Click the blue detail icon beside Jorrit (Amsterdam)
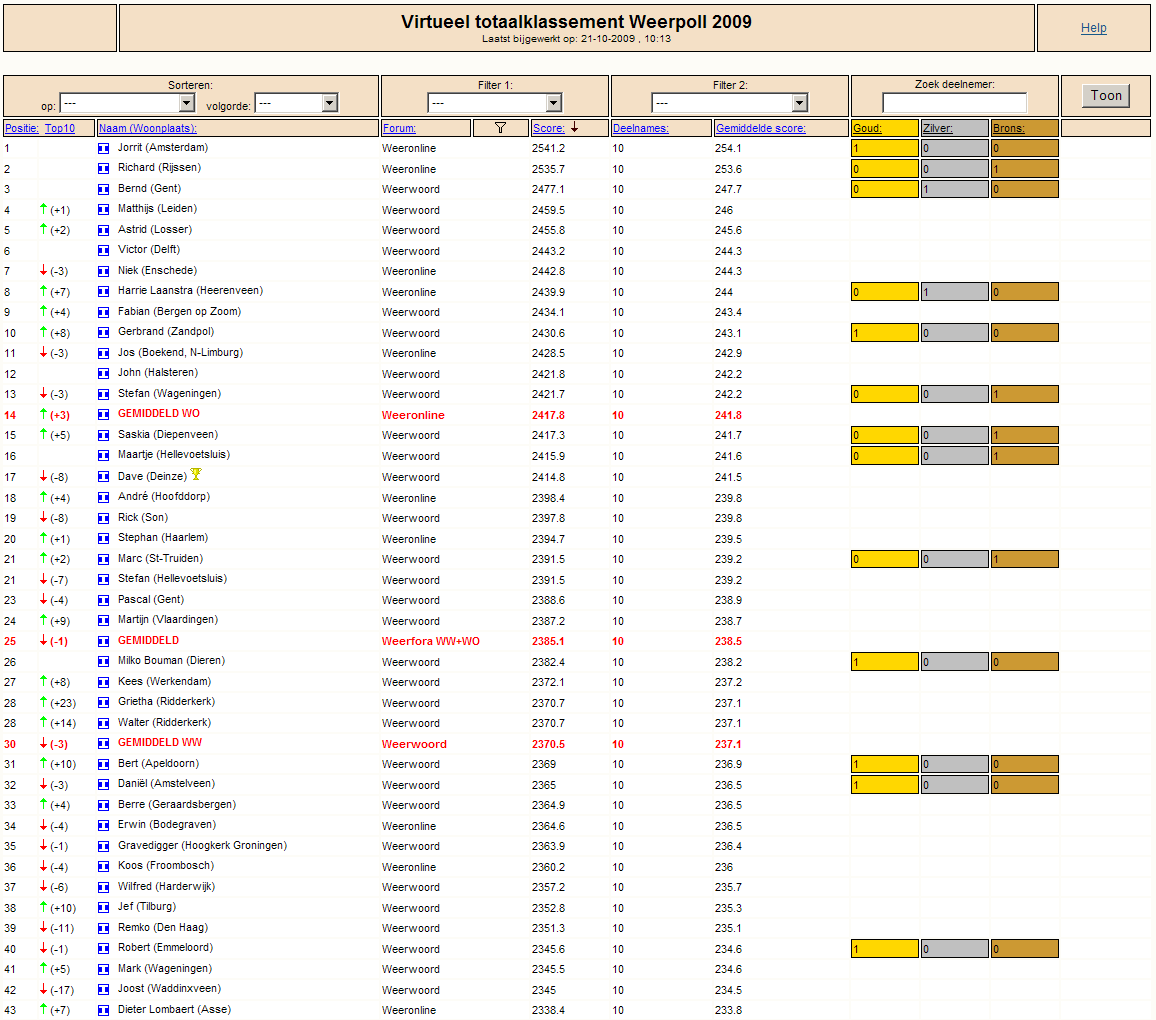The height and width of the screenshot is (1020, 1156). (x=103, y=148)
